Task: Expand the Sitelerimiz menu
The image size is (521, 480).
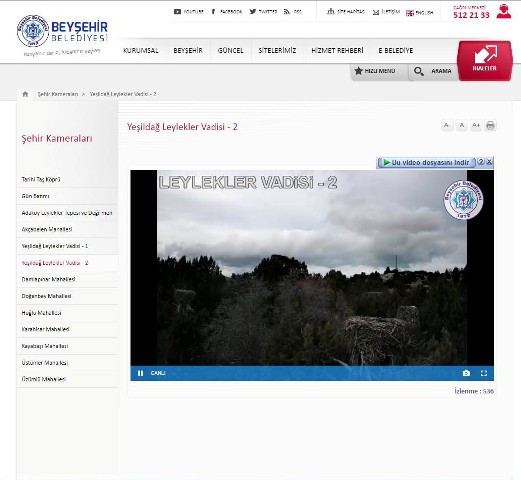Action: [x=277, y=50]
